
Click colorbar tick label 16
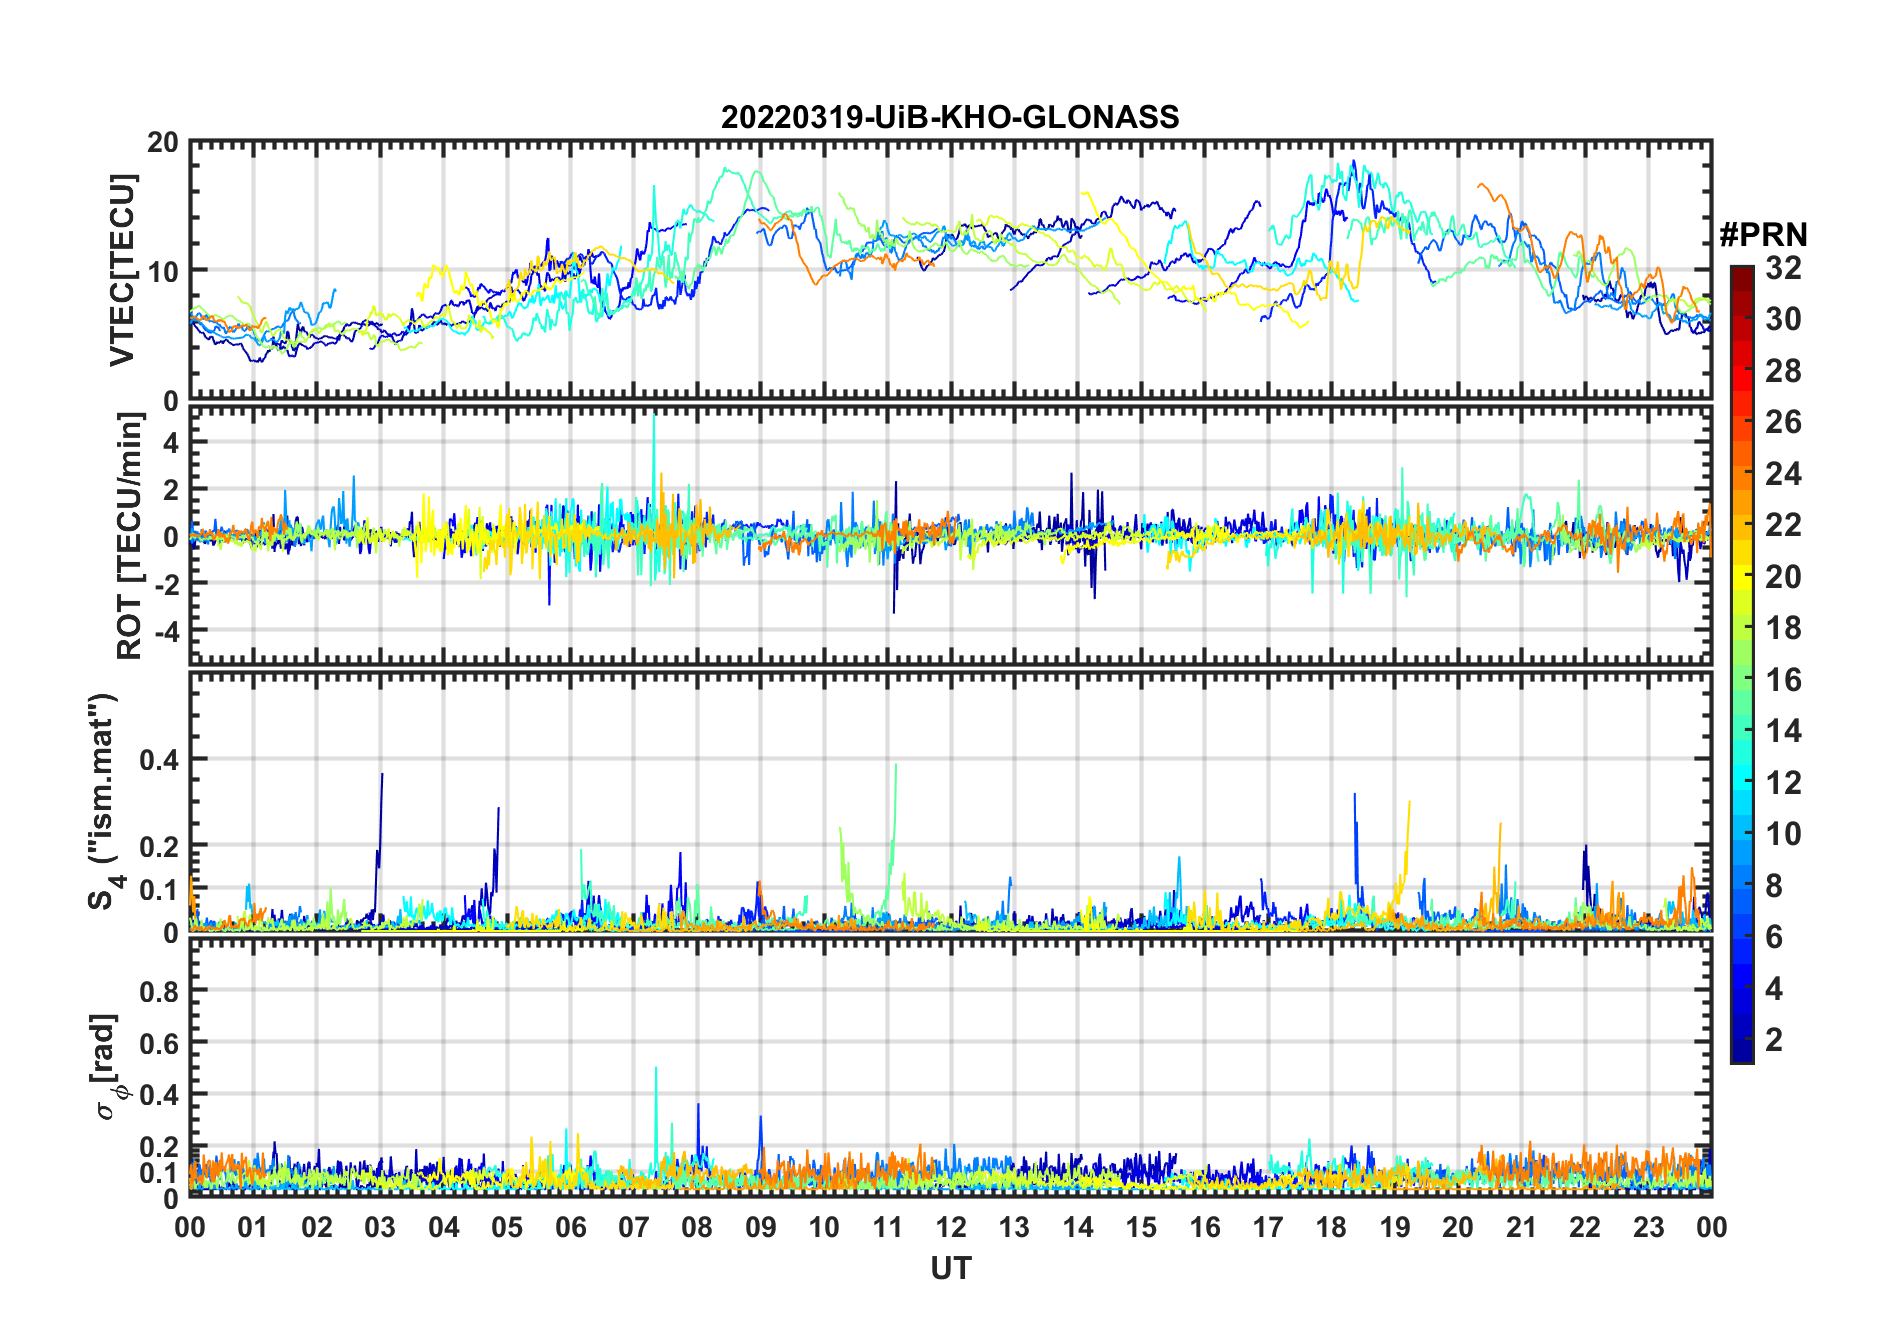coord(1783,680)
